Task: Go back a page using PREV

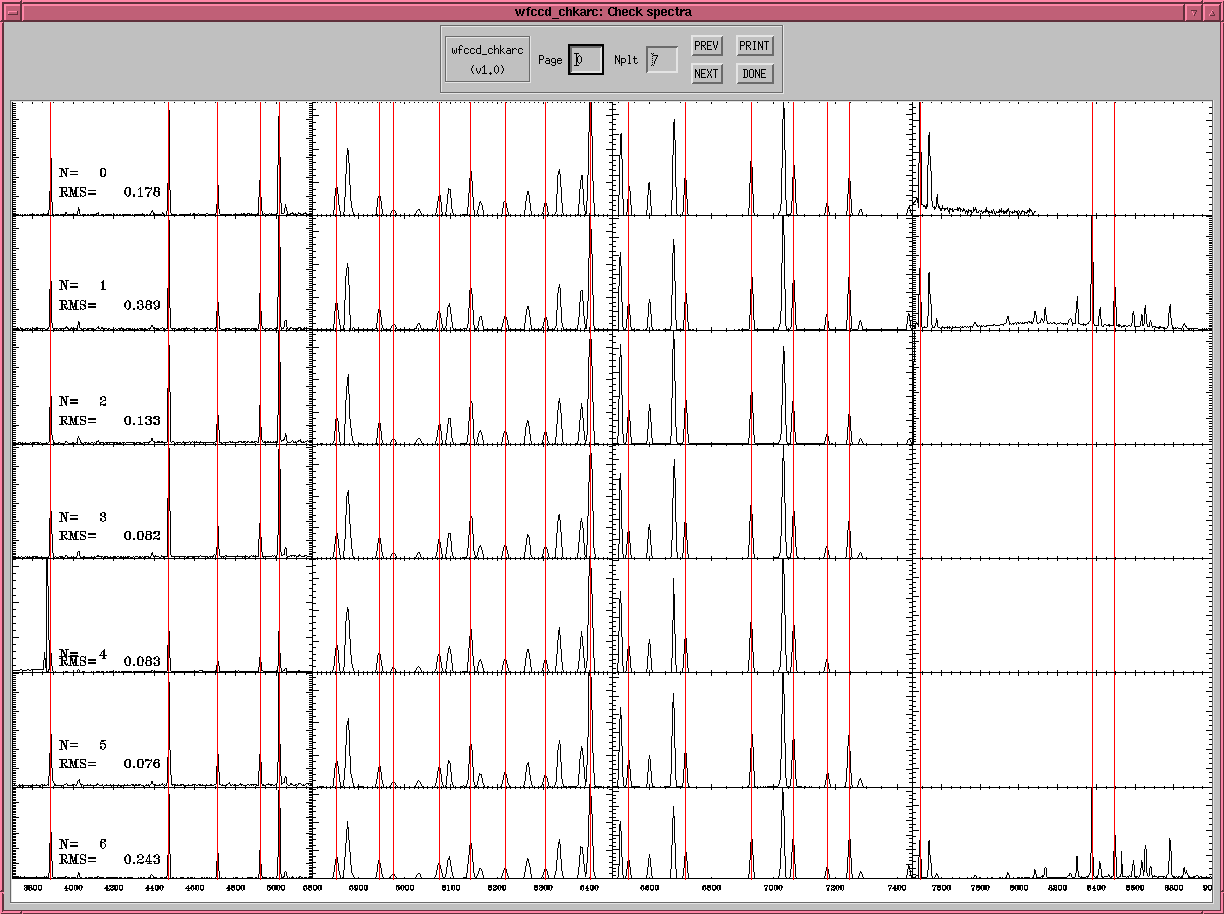Action: tap(706, 45)
